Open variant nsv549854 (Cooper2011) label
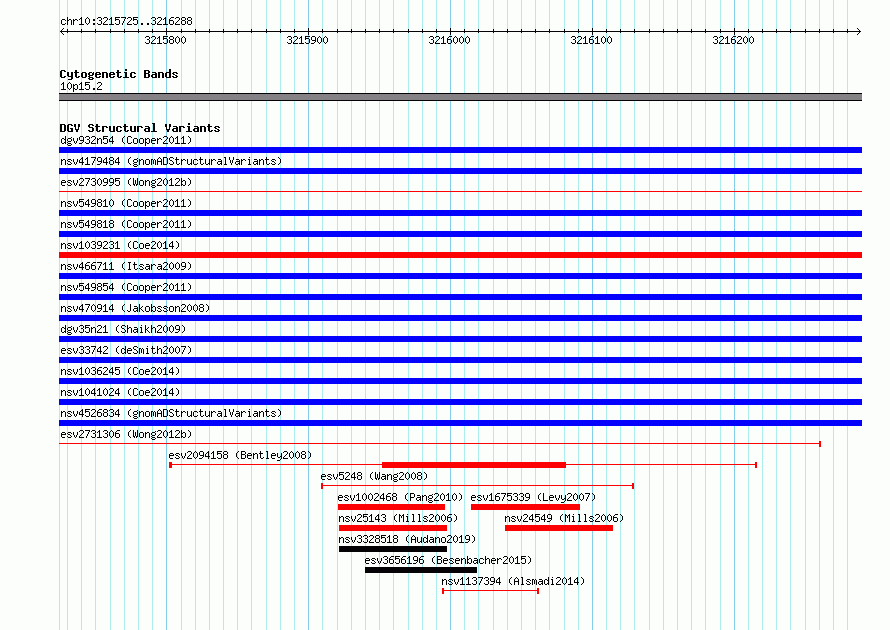The image size is (890, 630). click(x=126, y=287)
